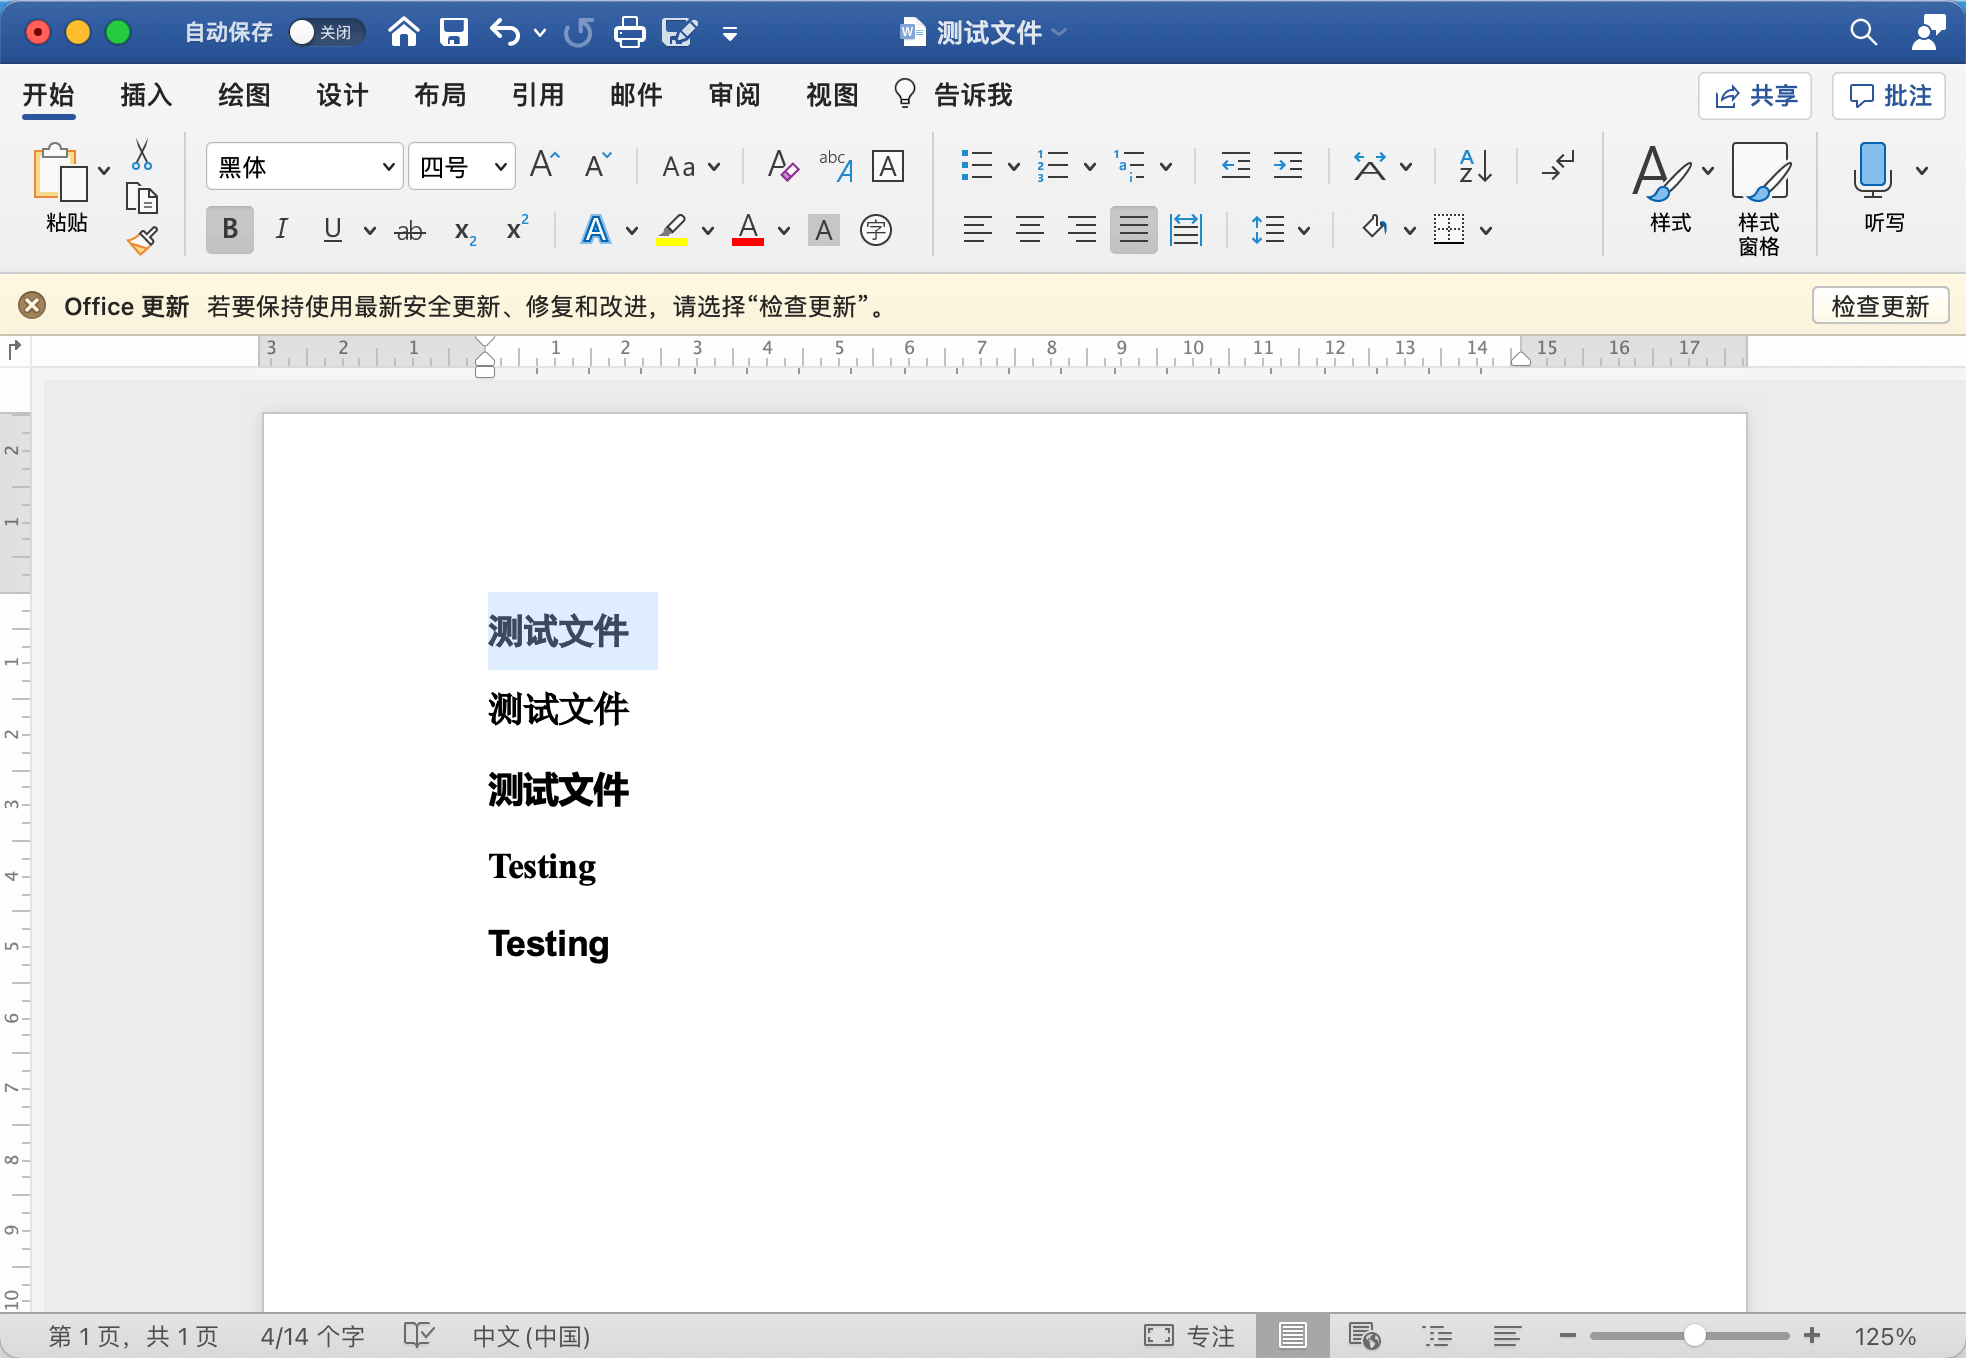Click the Paste clipboard icon

[59, 173]
